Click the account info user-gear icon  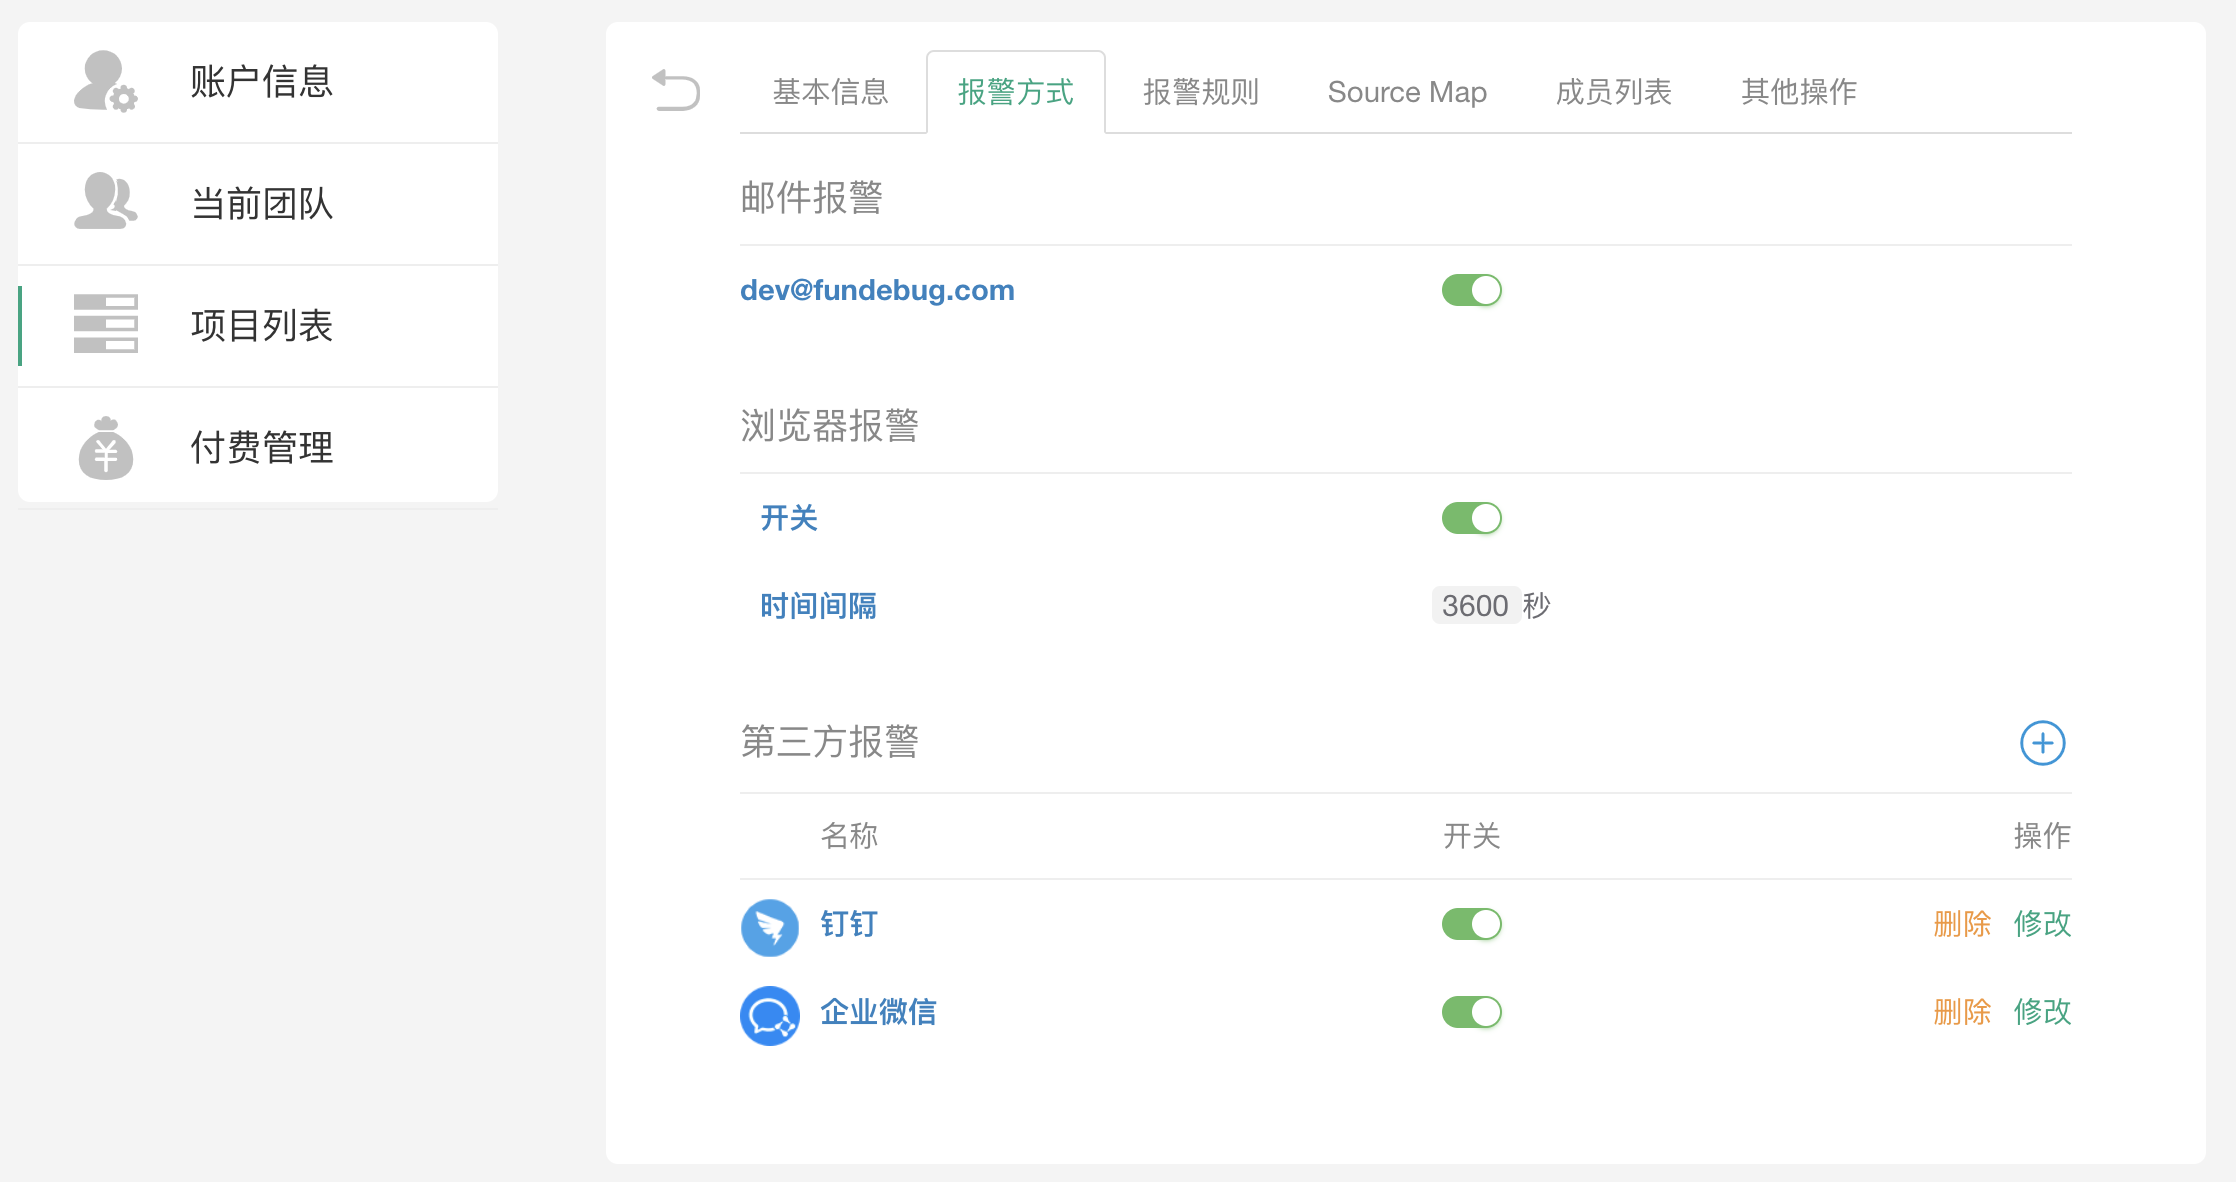[x=105, y=81]
